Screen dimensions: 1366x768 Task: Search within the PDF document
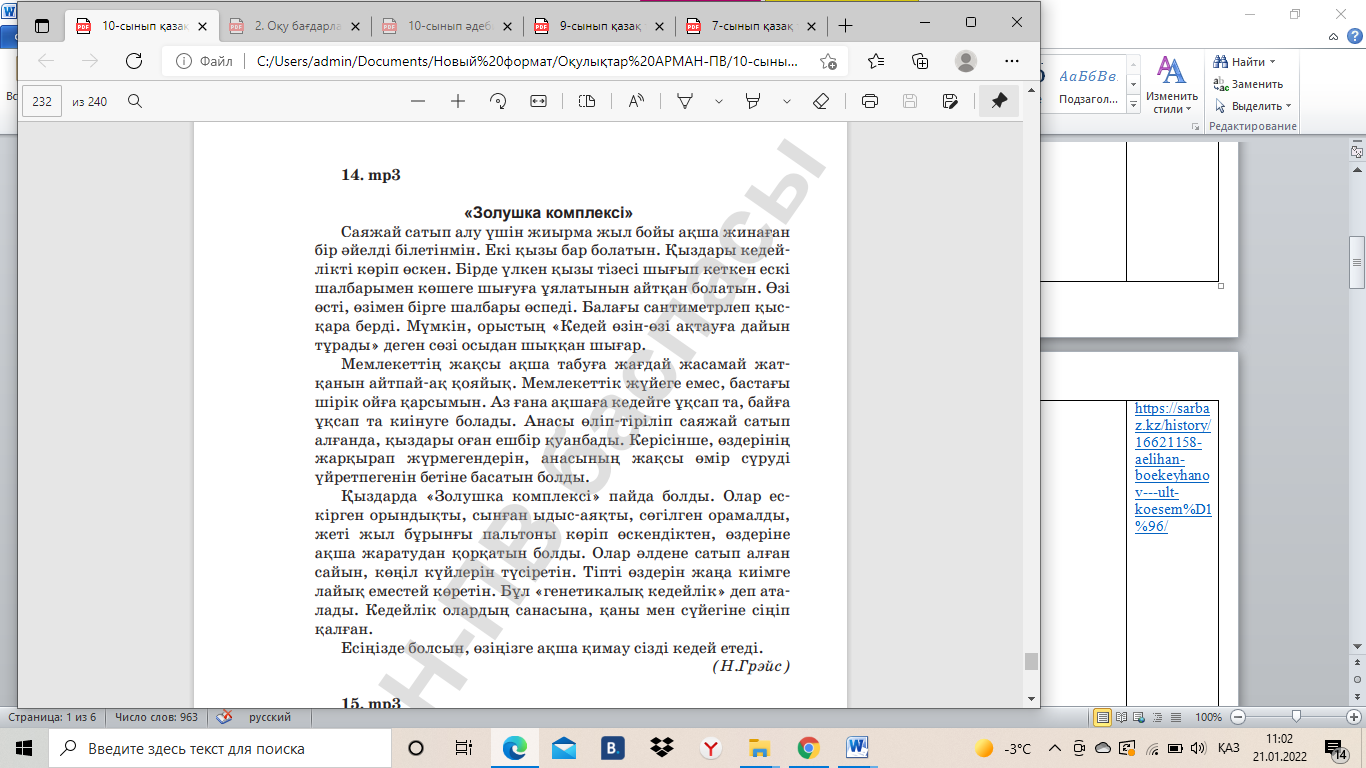(135, 101)
